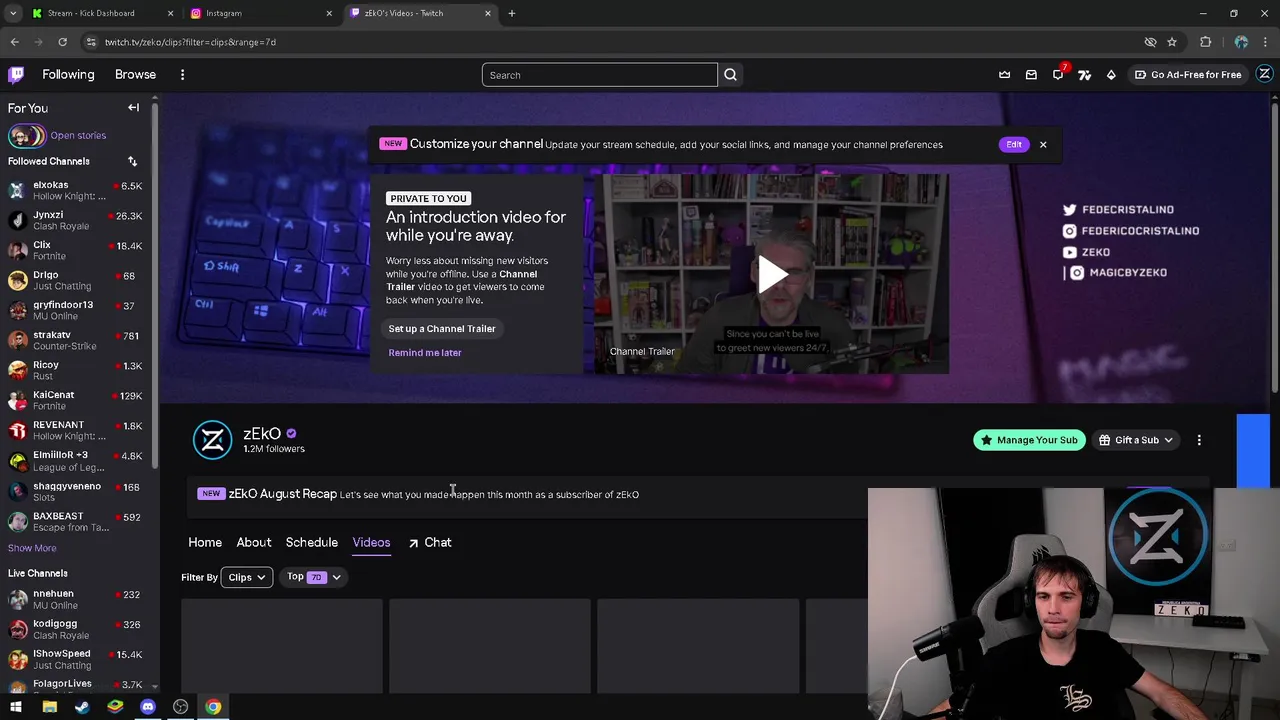Bookmark this page with star icon
This screenshot has width=1280, height=720.
pos(1172,42)
